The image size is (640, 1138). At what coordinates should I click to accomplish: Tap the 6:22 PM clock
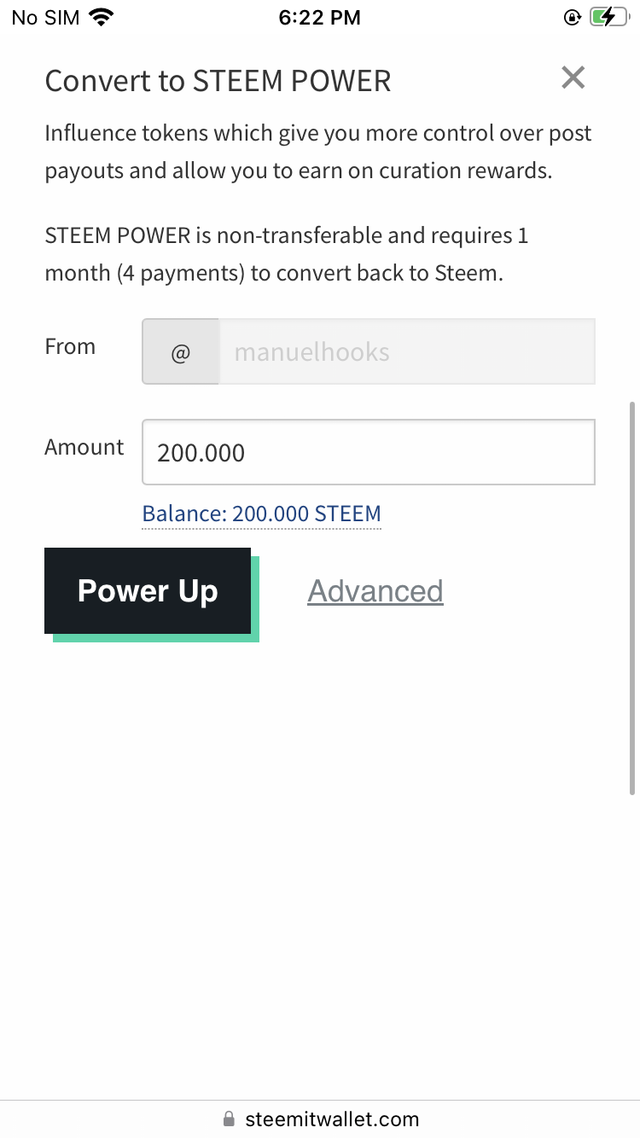pyautogui.click(x=319, y=17)
